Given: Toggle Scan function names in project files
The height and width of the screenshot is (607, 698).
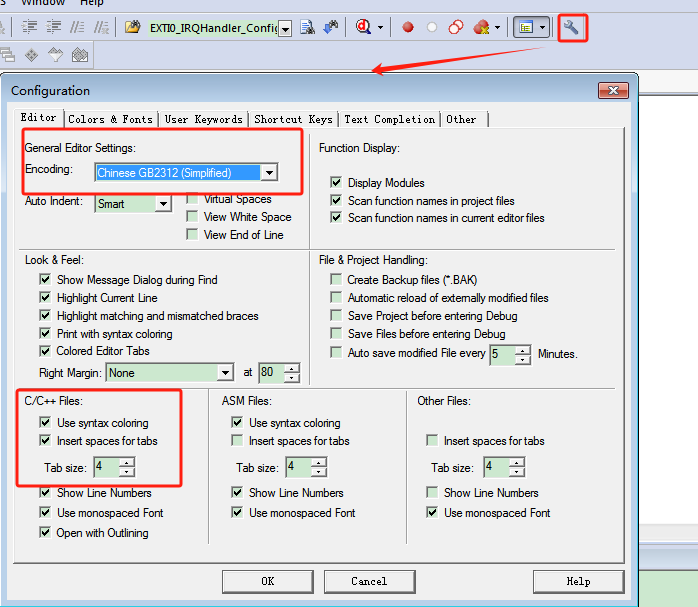Looking at the screenshot, I should click(x=336, y=201).
